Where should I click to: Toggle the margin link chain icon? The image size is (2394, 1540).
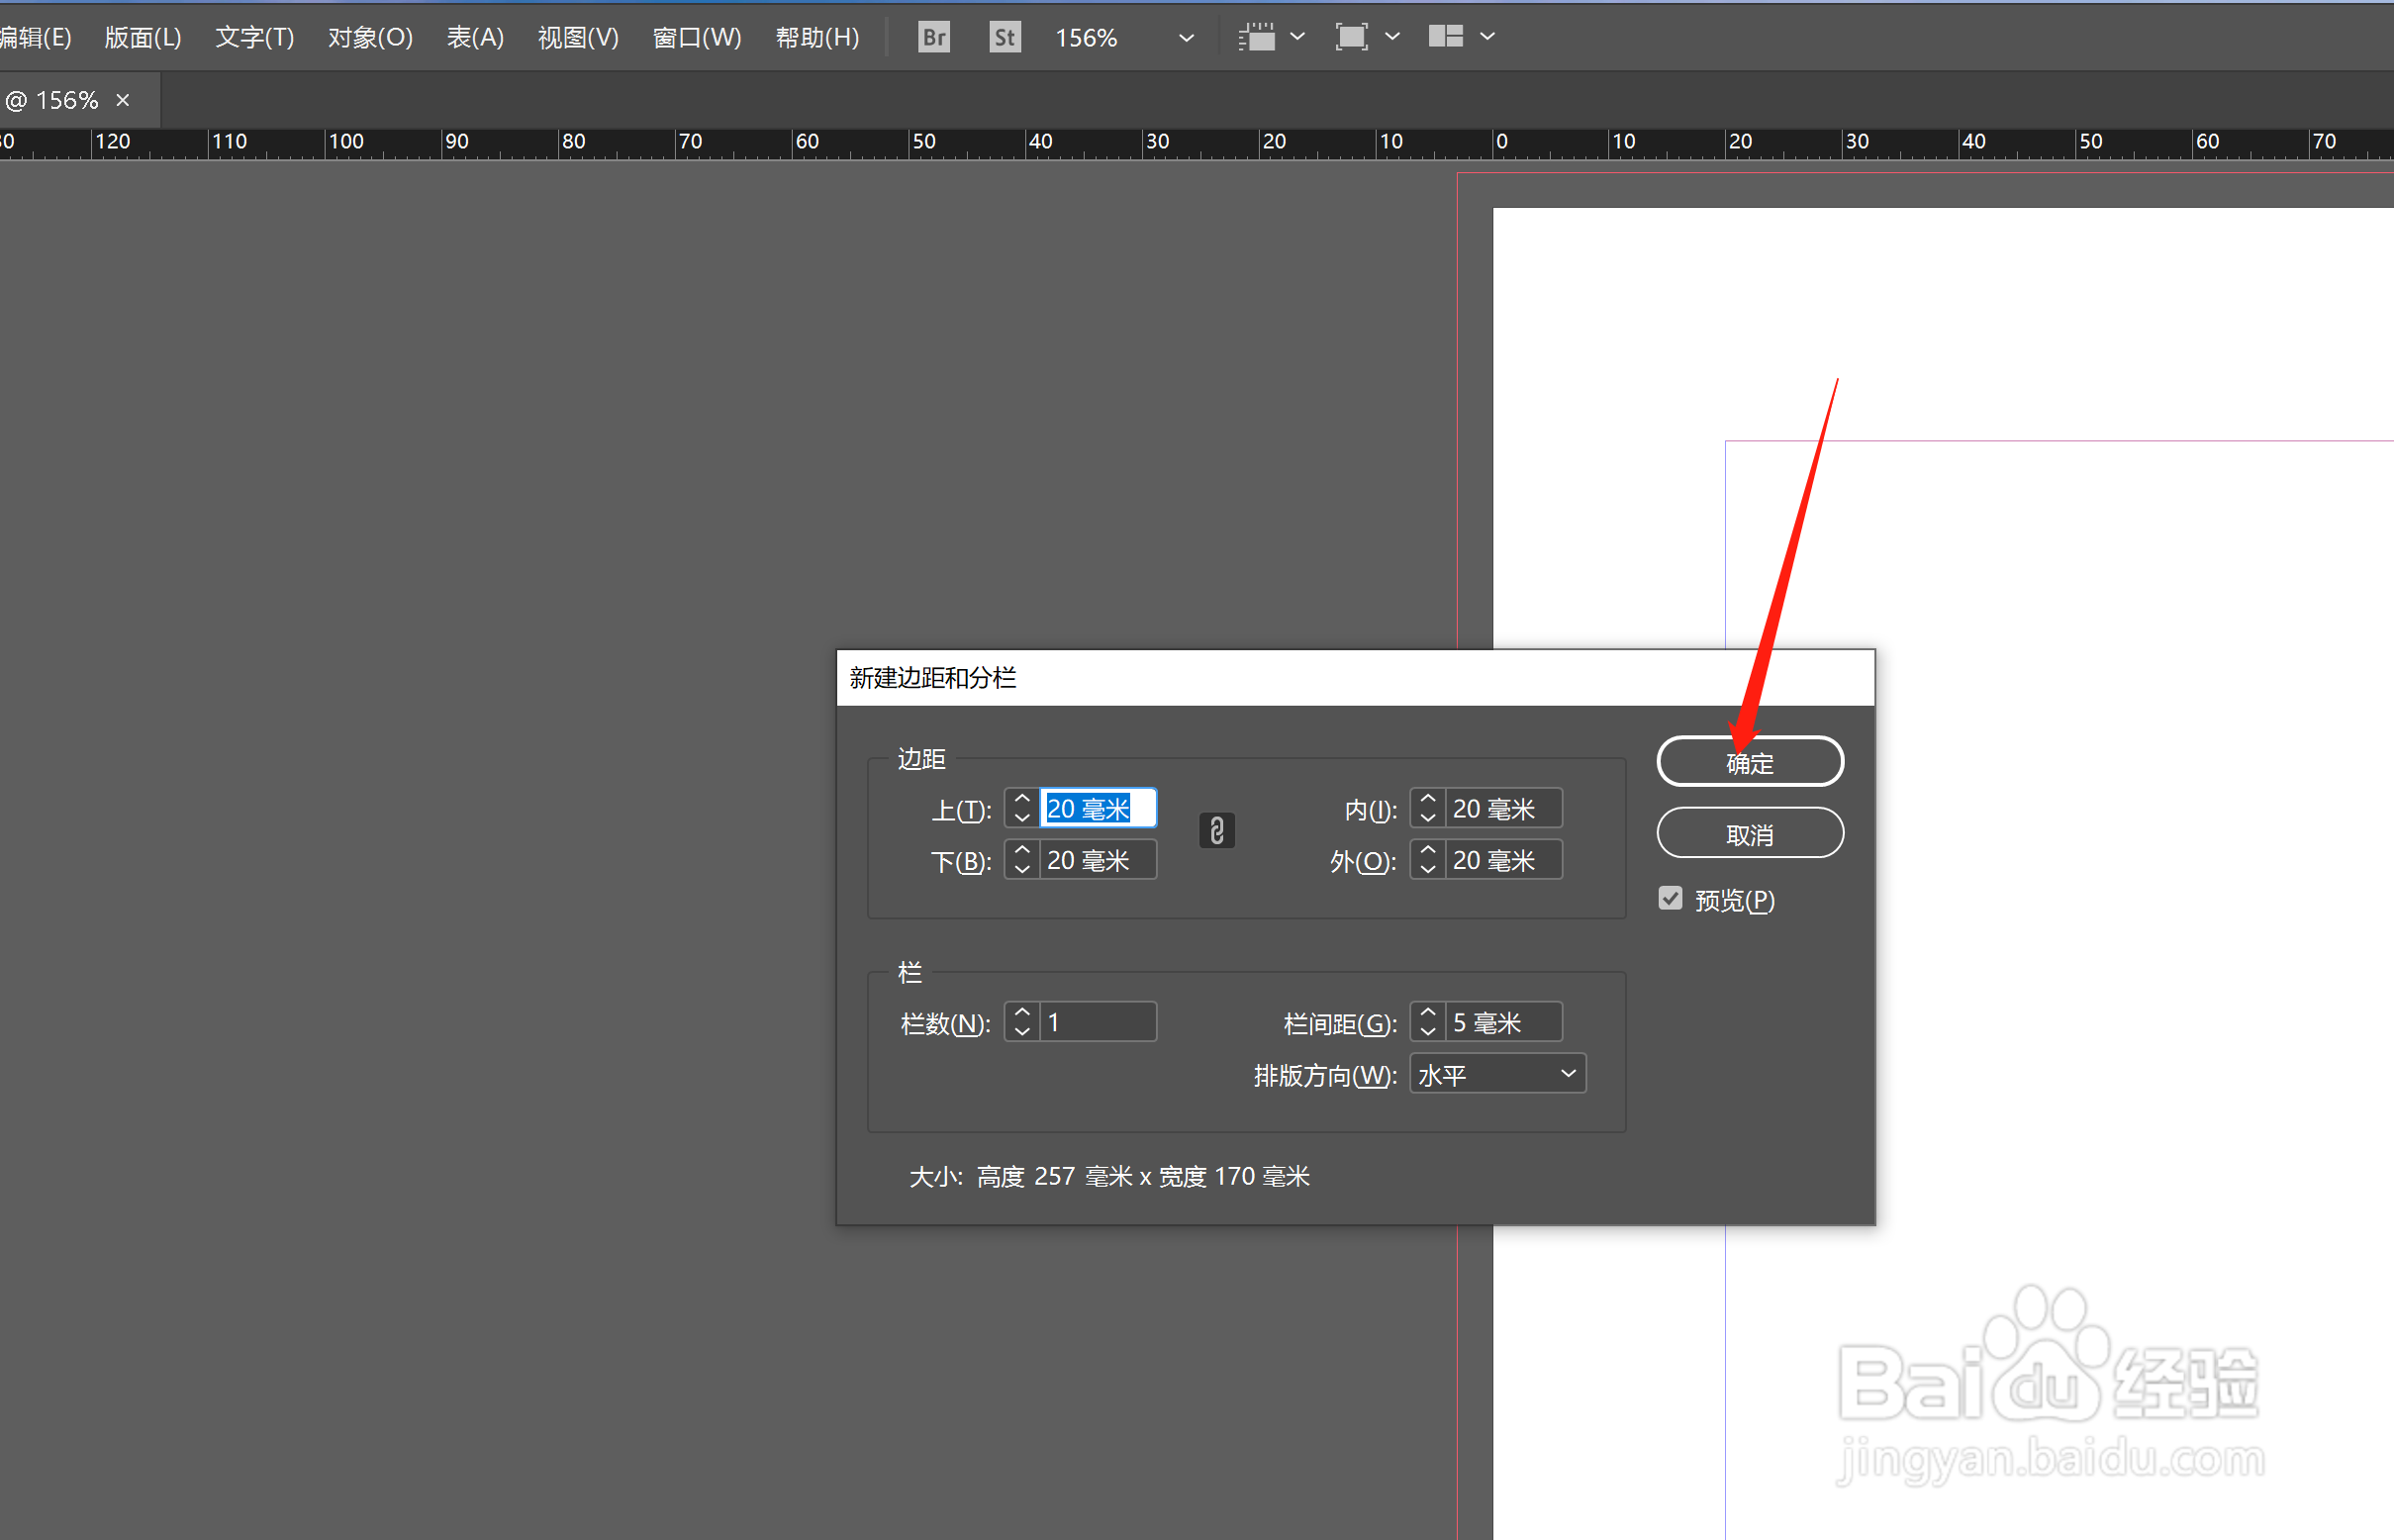point(1216,830)
